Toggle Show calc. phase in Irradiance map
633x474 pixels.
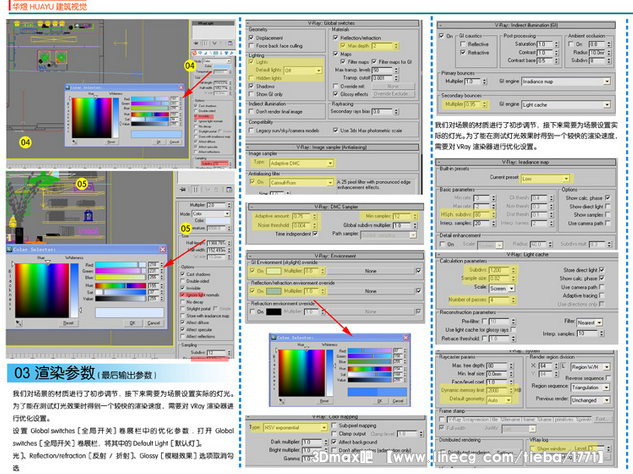(608, 198)
